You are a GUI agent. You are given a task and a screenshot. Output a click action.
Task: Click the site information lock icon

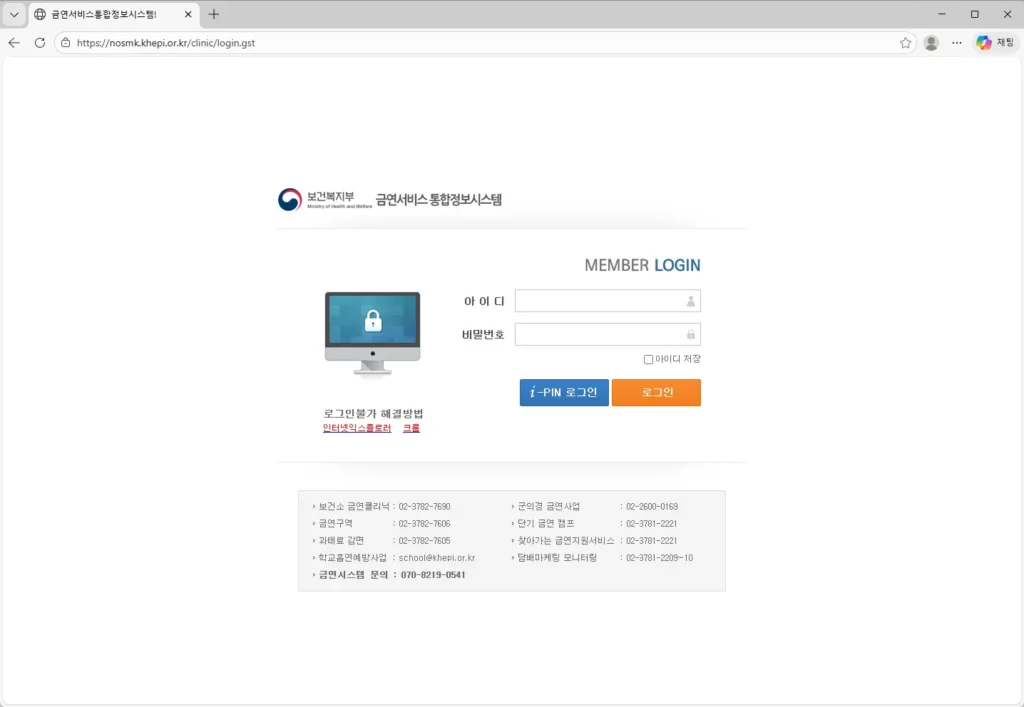click(x=66, y=43)
